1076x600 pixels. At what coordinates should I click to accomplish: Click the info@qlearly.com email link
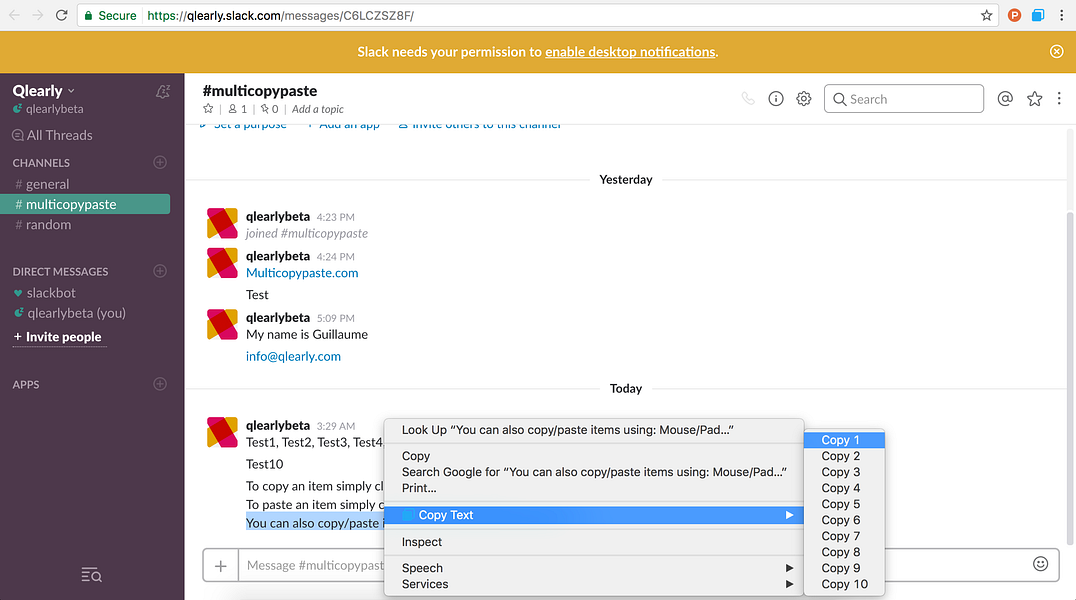pos(293,356)
